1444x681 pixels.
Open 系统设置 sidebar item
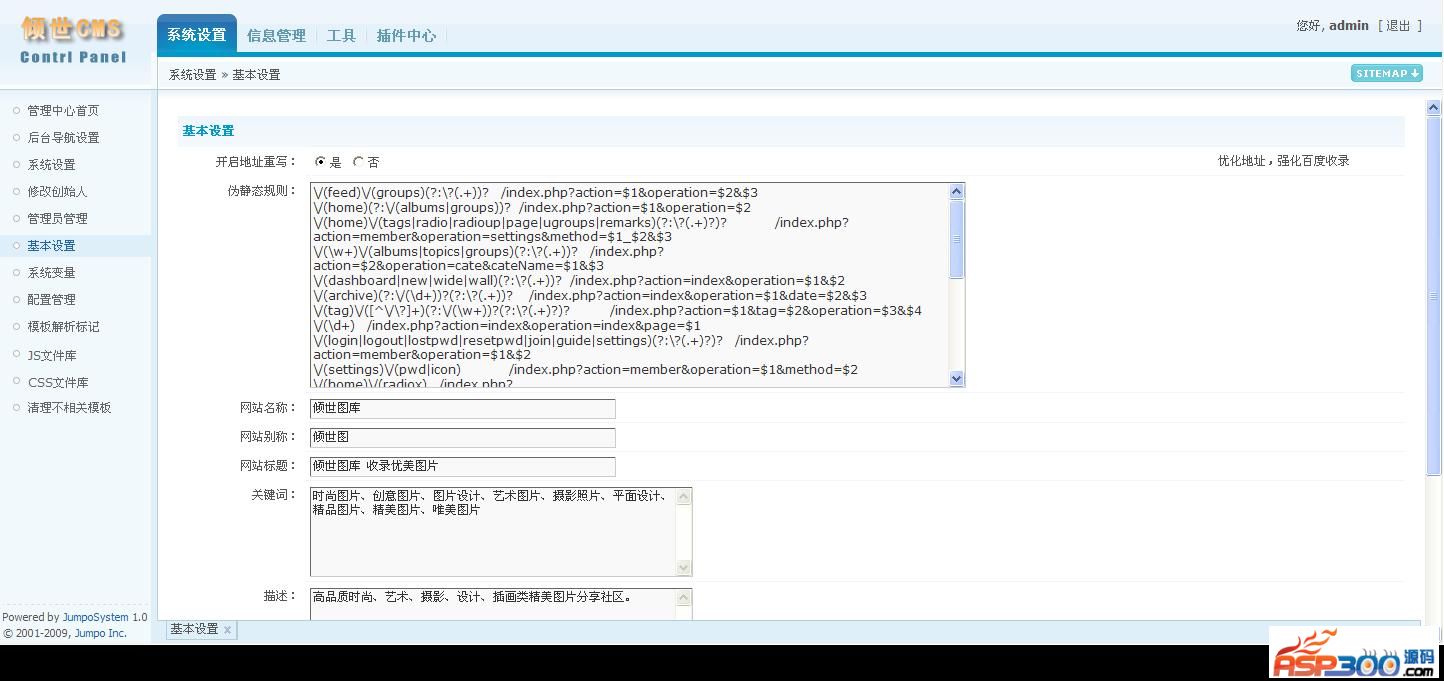[x=51, y=165]
